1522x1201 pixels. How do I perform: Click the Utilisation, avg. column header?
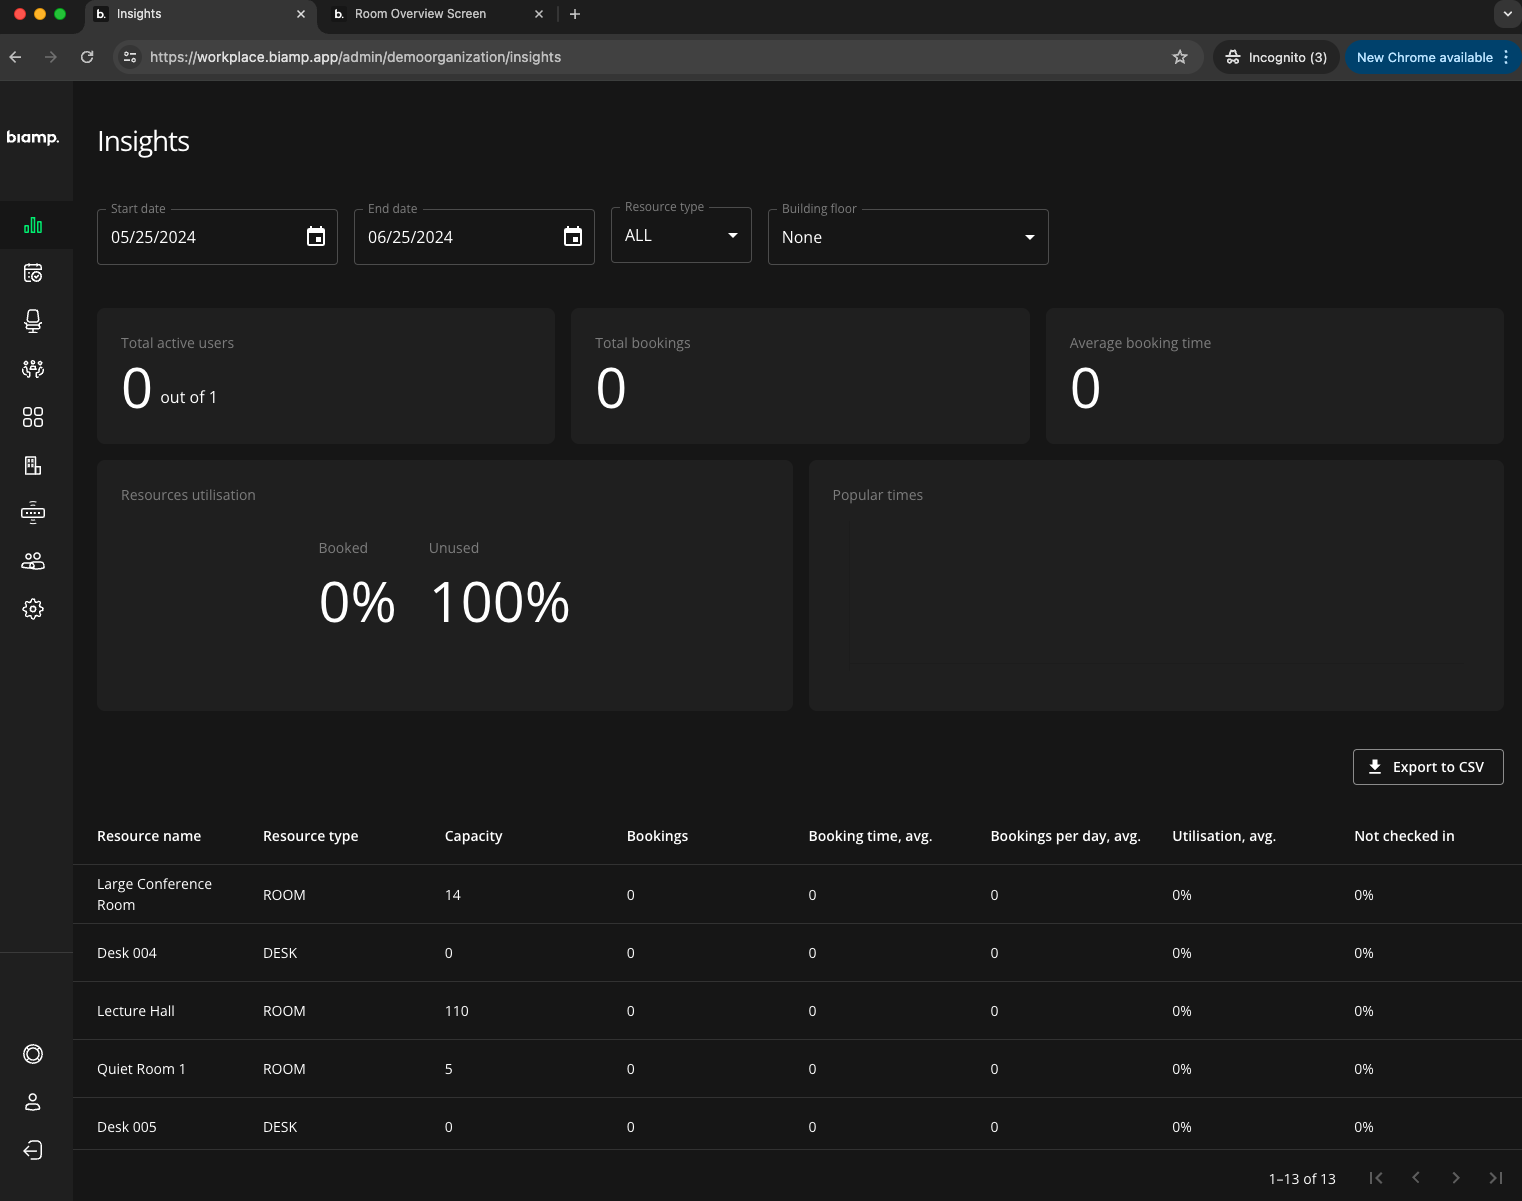pos(1224,836)
